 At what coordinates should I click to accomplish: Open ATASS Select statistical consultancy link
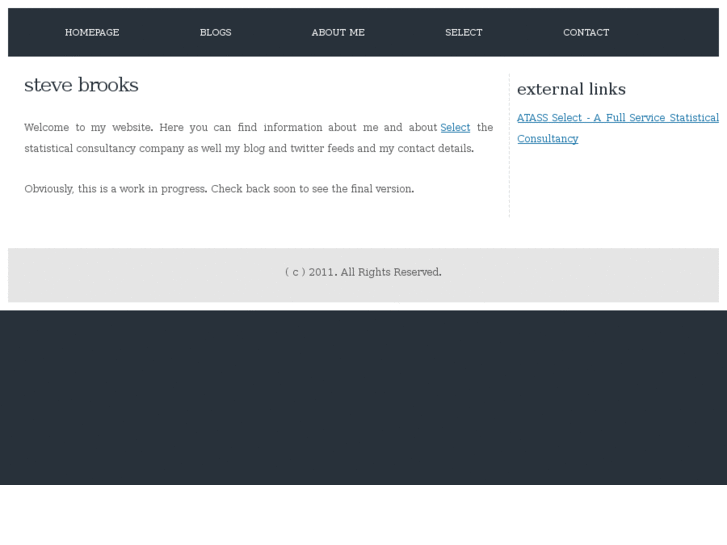point(618,128)
